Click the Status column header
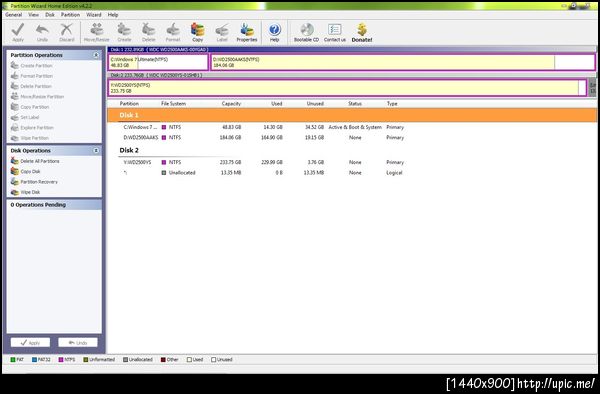The height and width of the screenshot is (394, 600). 355,104
